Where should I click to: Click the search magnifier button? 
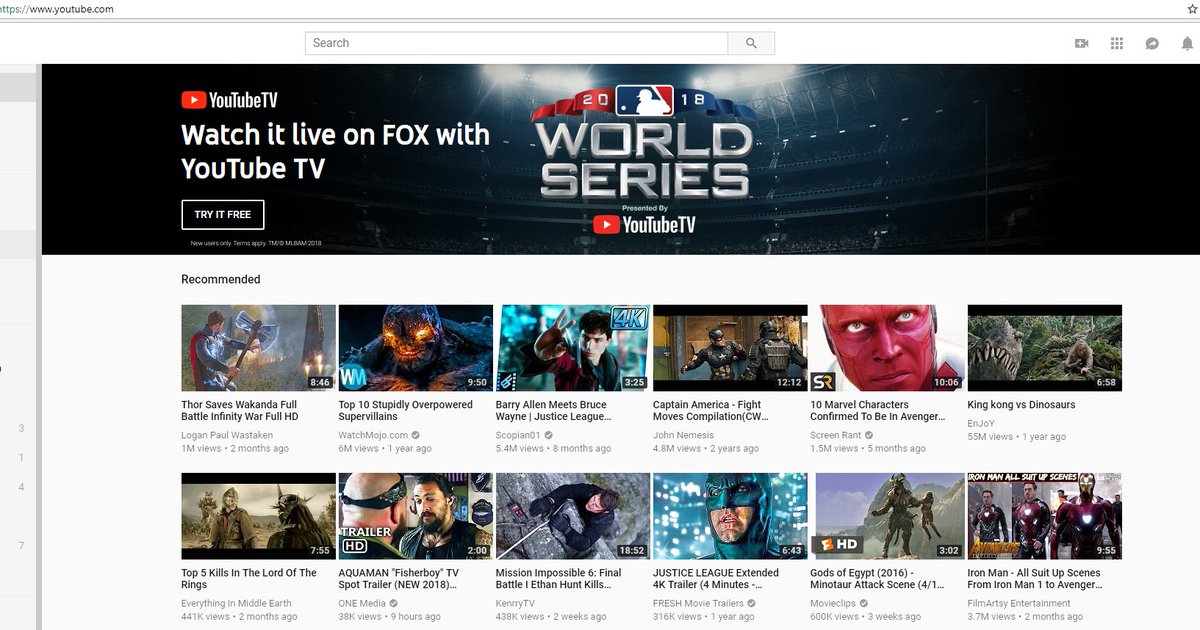[x=751, y=43]
